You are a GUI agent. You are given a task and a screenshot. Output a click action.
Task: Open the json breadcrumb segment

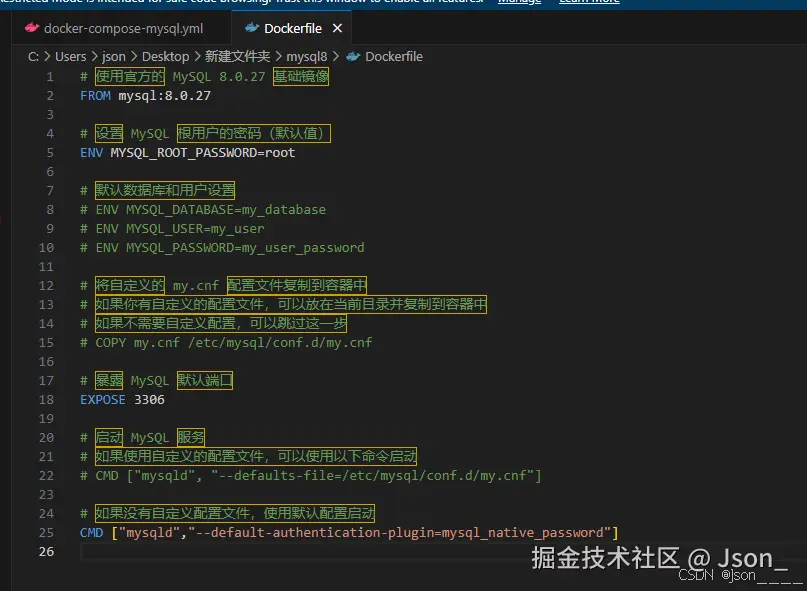[x=114, y=57]
